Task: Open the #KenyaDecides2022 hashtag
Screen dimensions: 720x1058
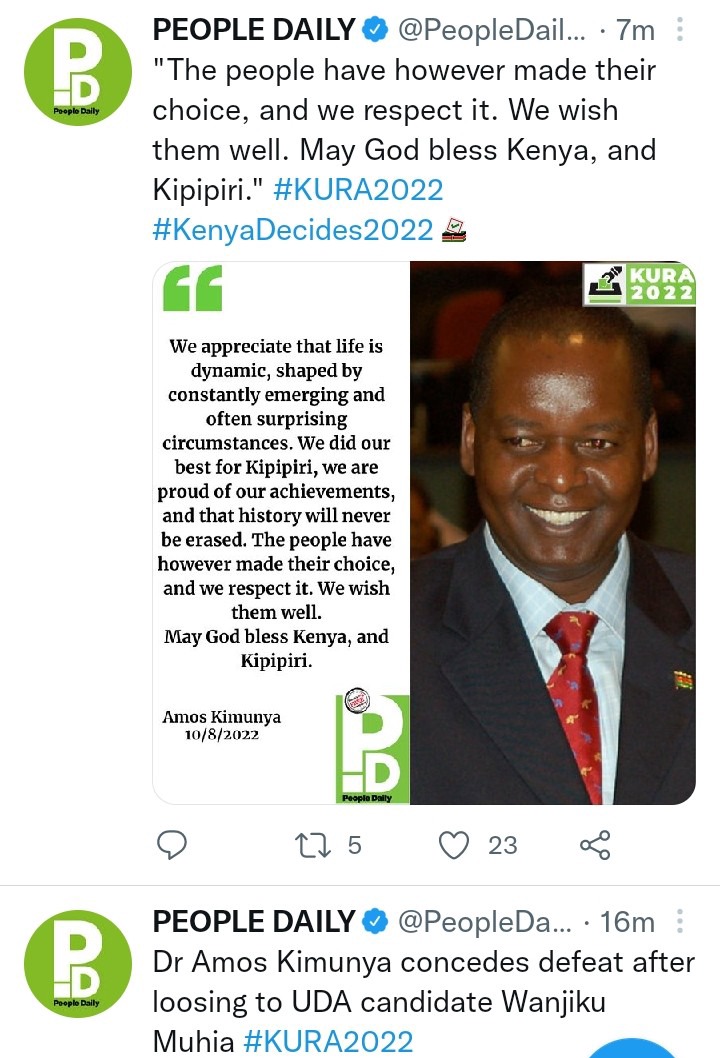Action: click(293, 229)
